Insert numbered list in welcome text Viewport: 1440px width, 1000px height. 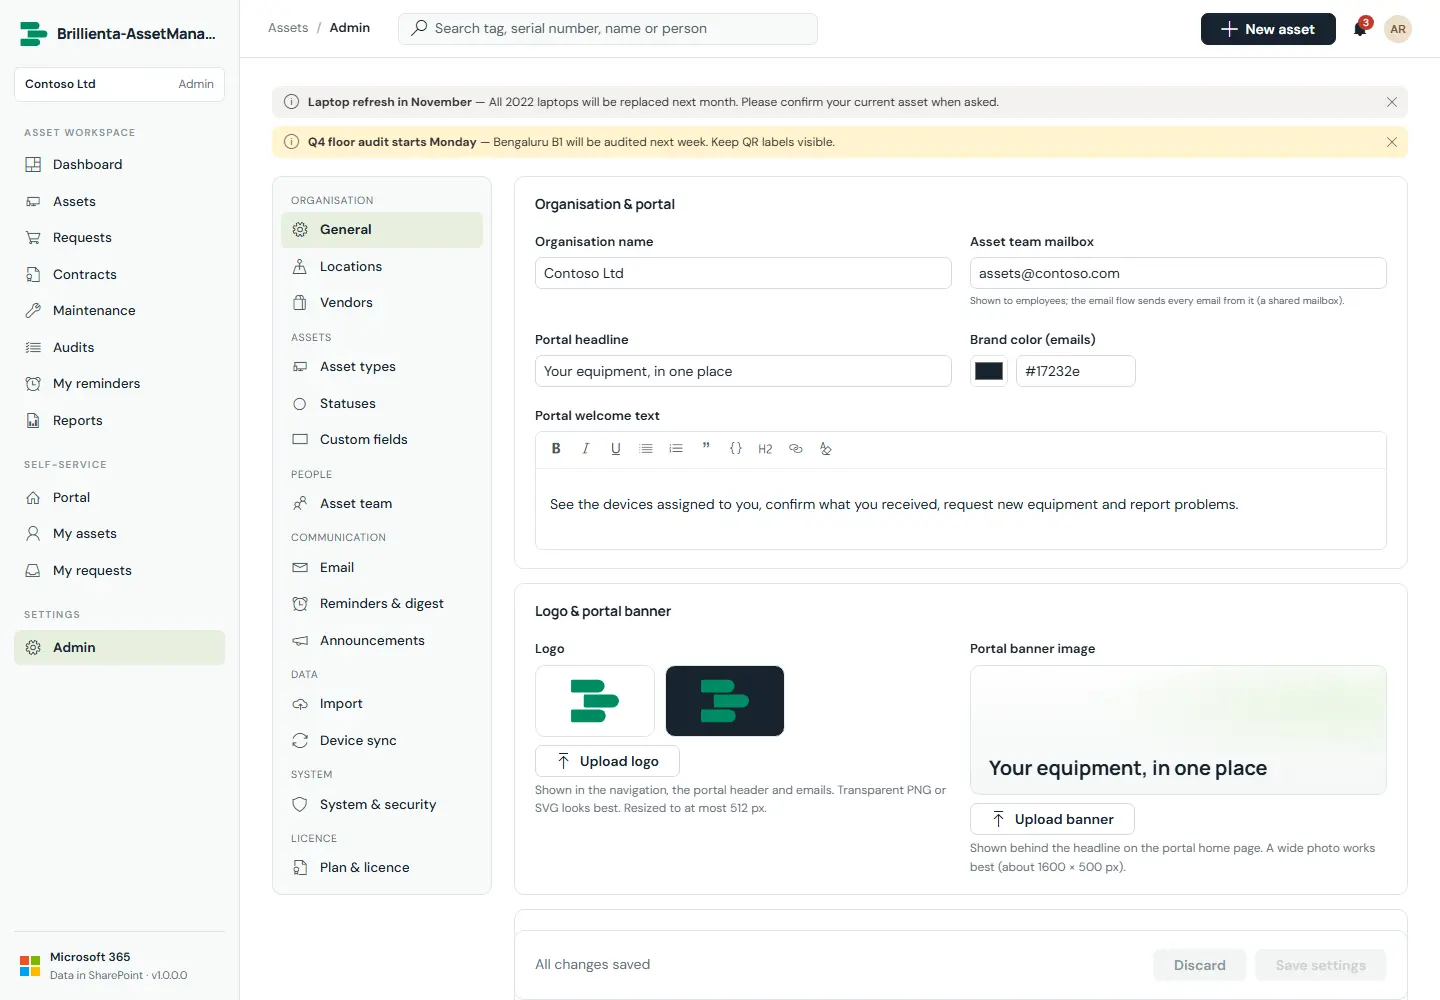(x=676, y=449)
